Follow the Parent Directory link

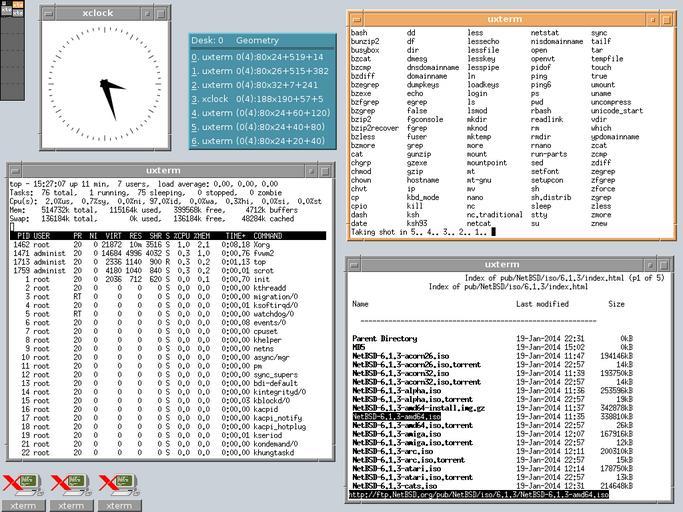tap(385, 338)
